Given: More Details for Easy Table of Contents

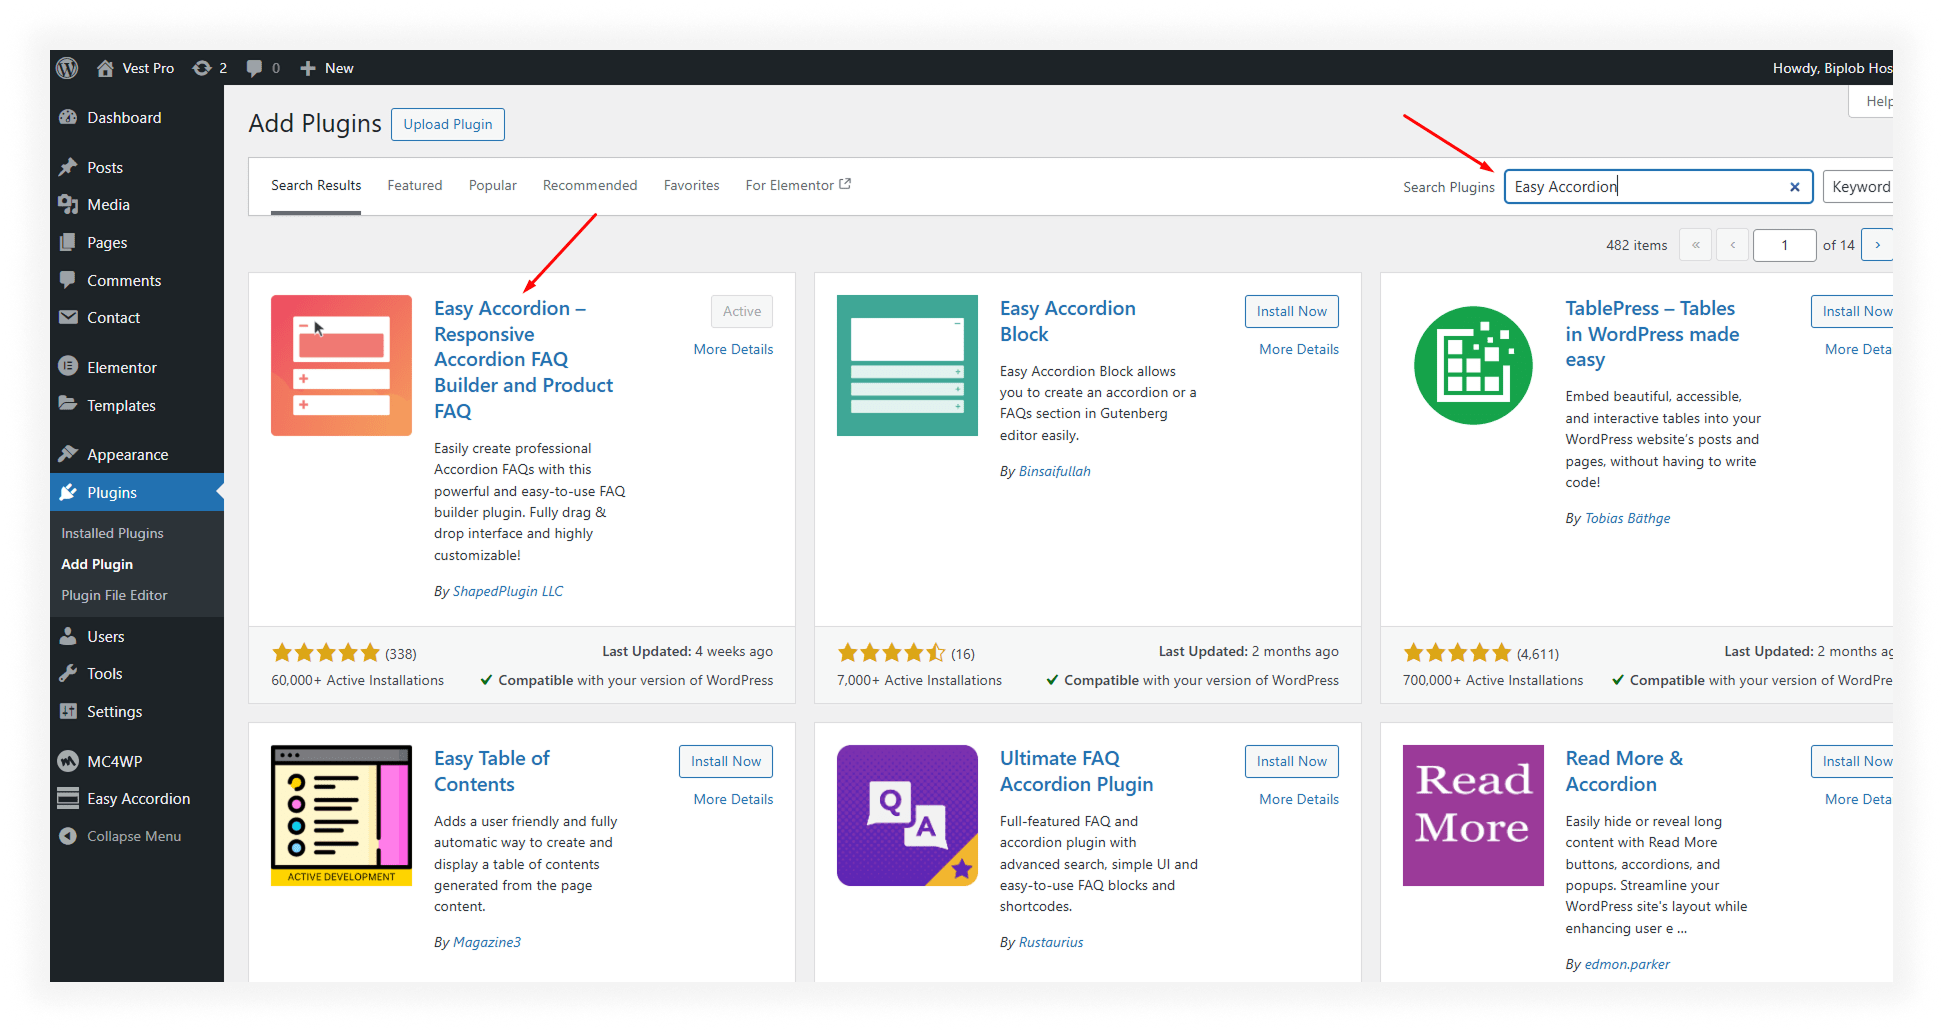Looking at the screenshot, I should coord(733,799).
